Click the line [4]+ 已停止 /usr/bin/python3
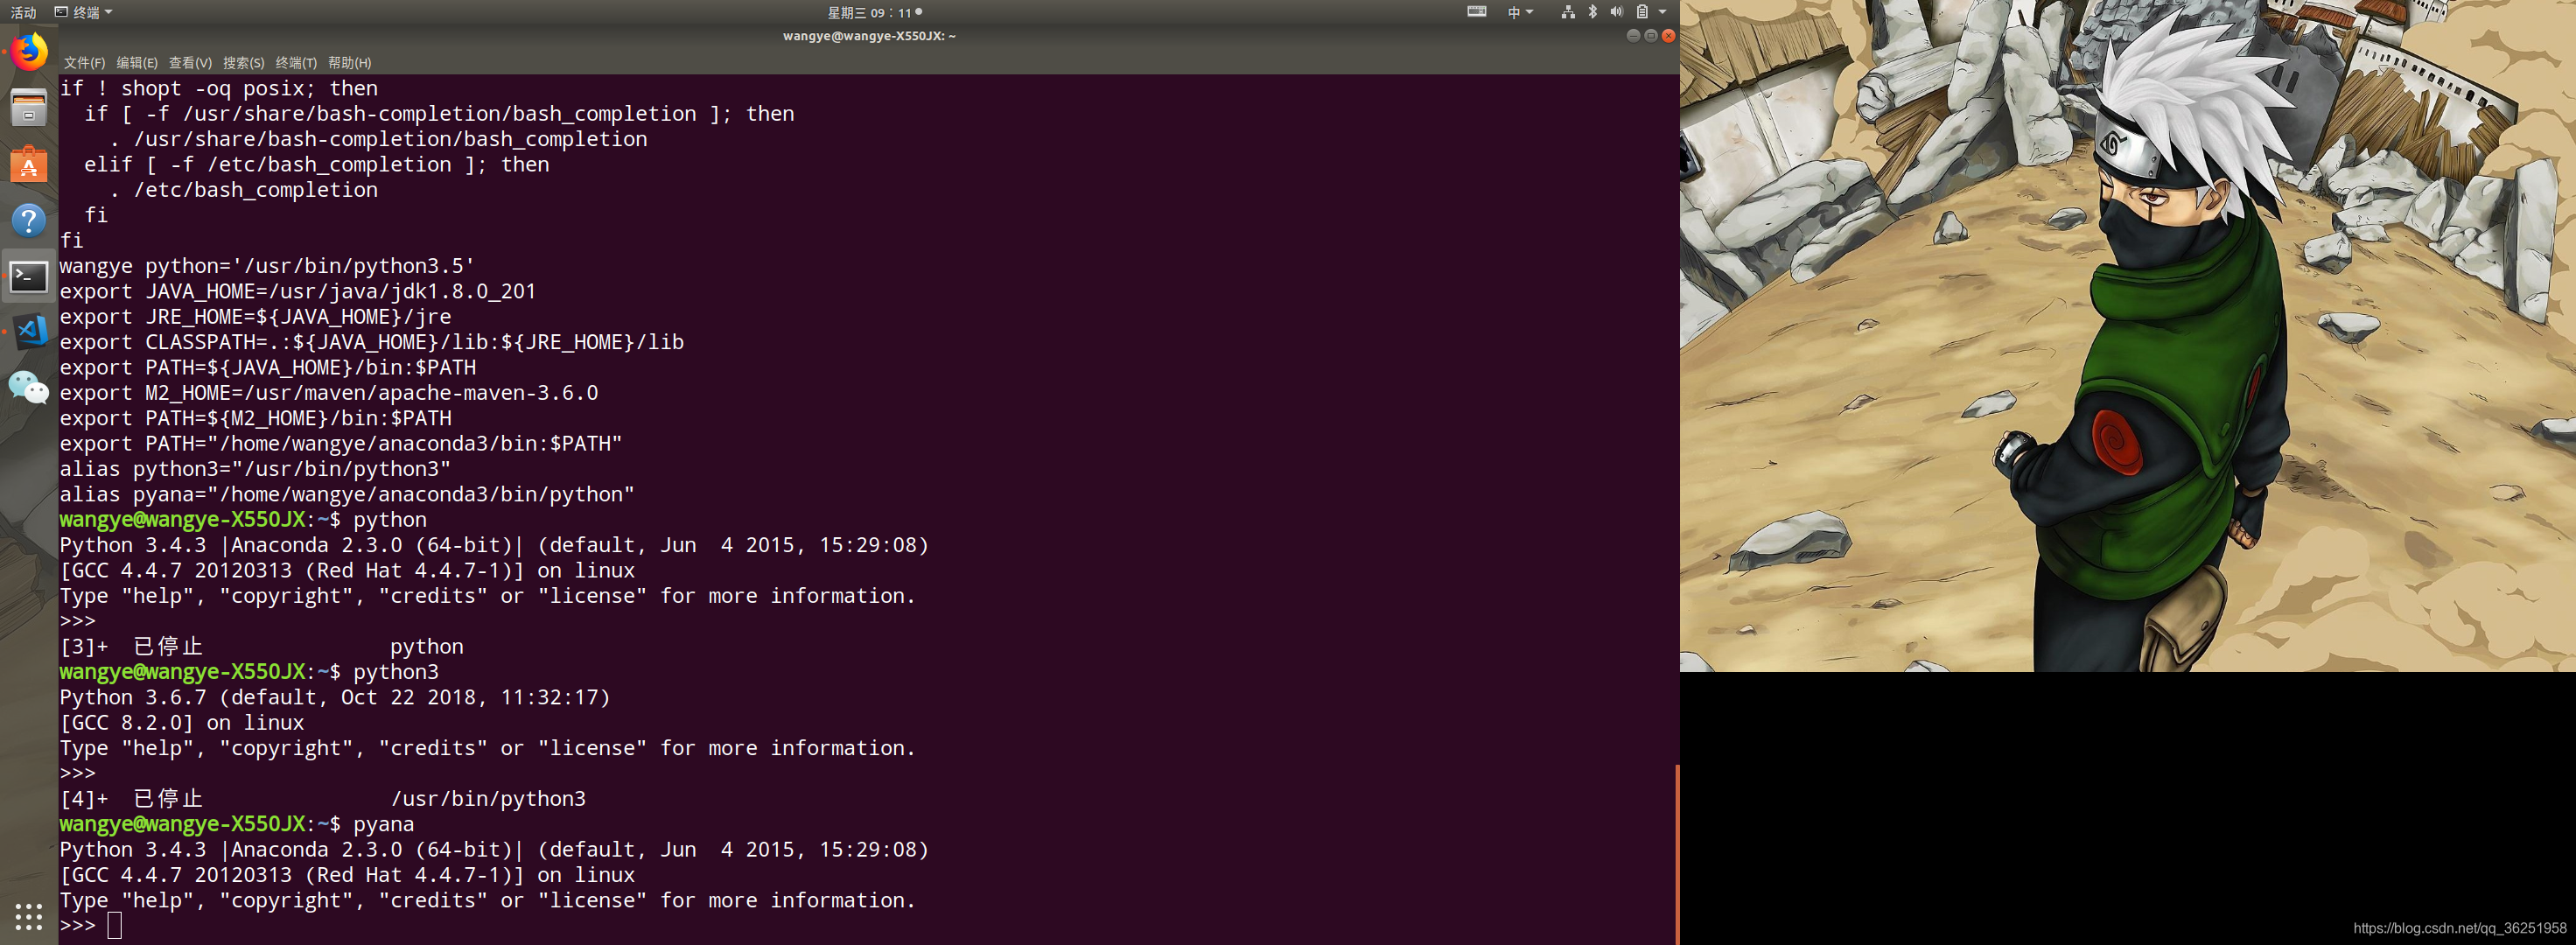Viewport: 2576px width, 945px height. coord(323,798)
